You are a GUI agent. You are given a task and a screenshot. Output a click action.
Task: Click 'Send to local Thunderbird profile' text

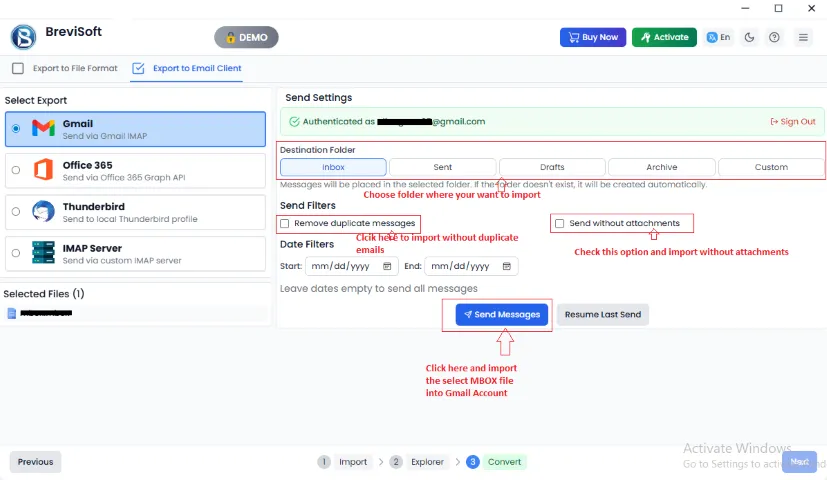tap(130, 219)
